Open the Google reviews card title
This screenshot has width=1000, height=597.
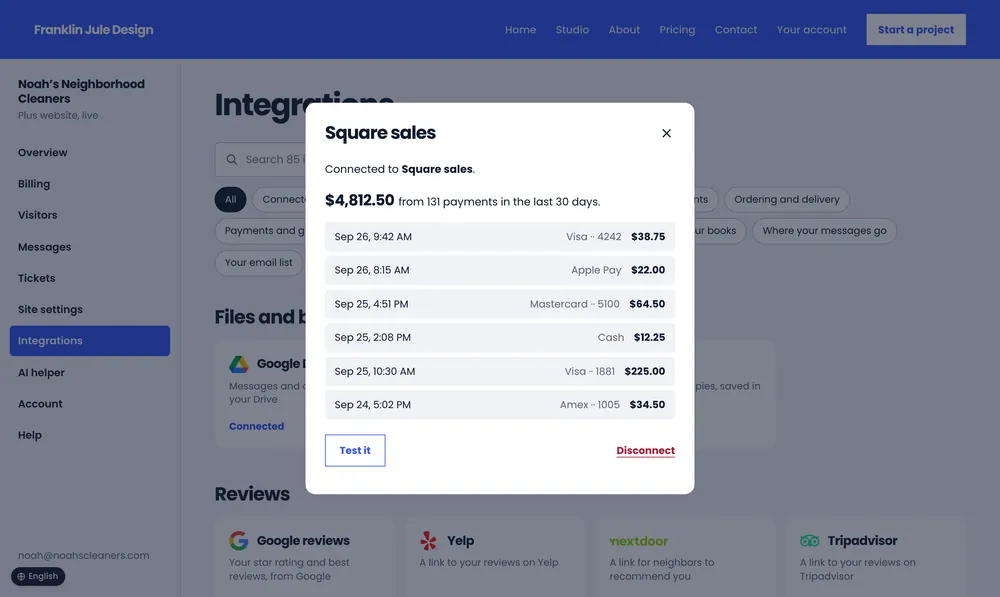[303, 541]
